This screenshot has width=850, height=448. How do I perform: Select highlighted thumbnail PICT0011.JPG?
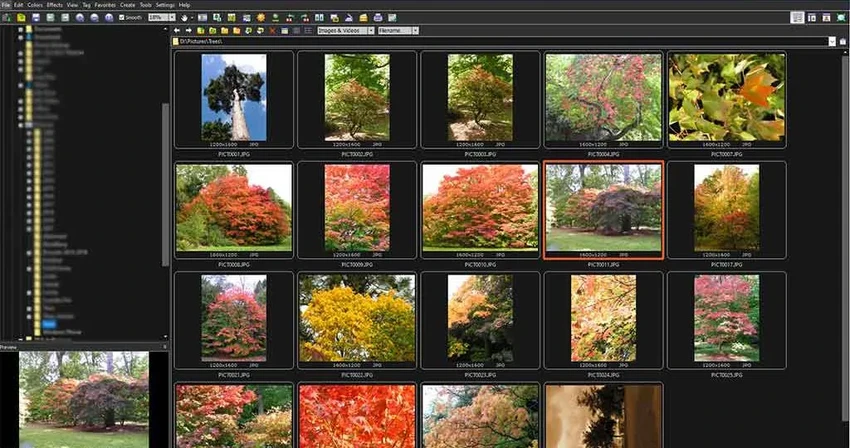pos(603,208)
